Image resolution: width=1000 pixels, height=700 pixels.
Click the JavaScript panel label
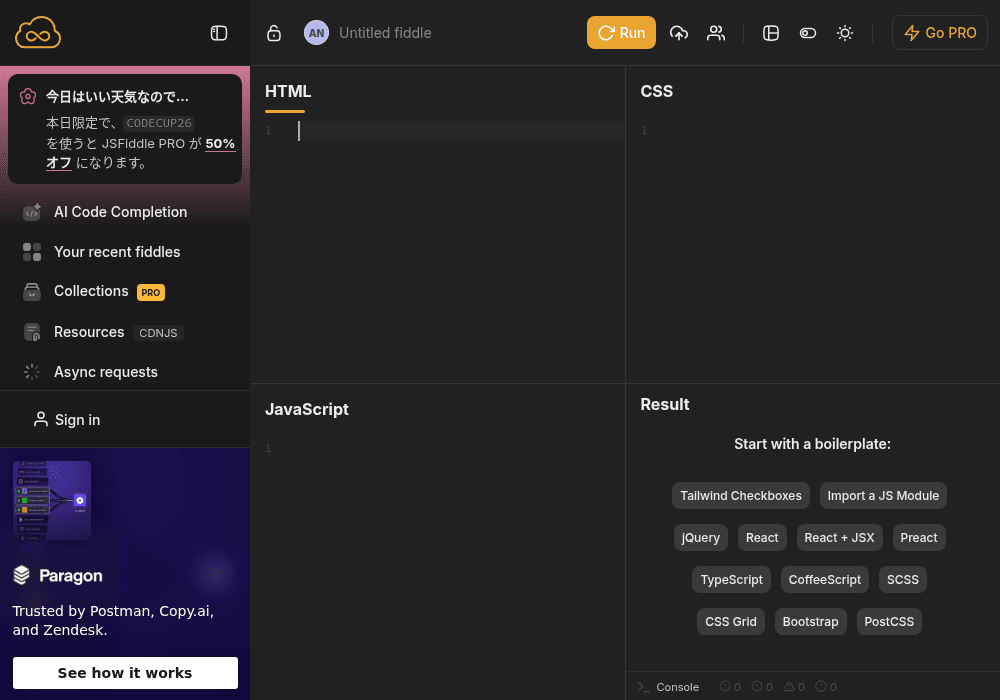coord(307,409)
